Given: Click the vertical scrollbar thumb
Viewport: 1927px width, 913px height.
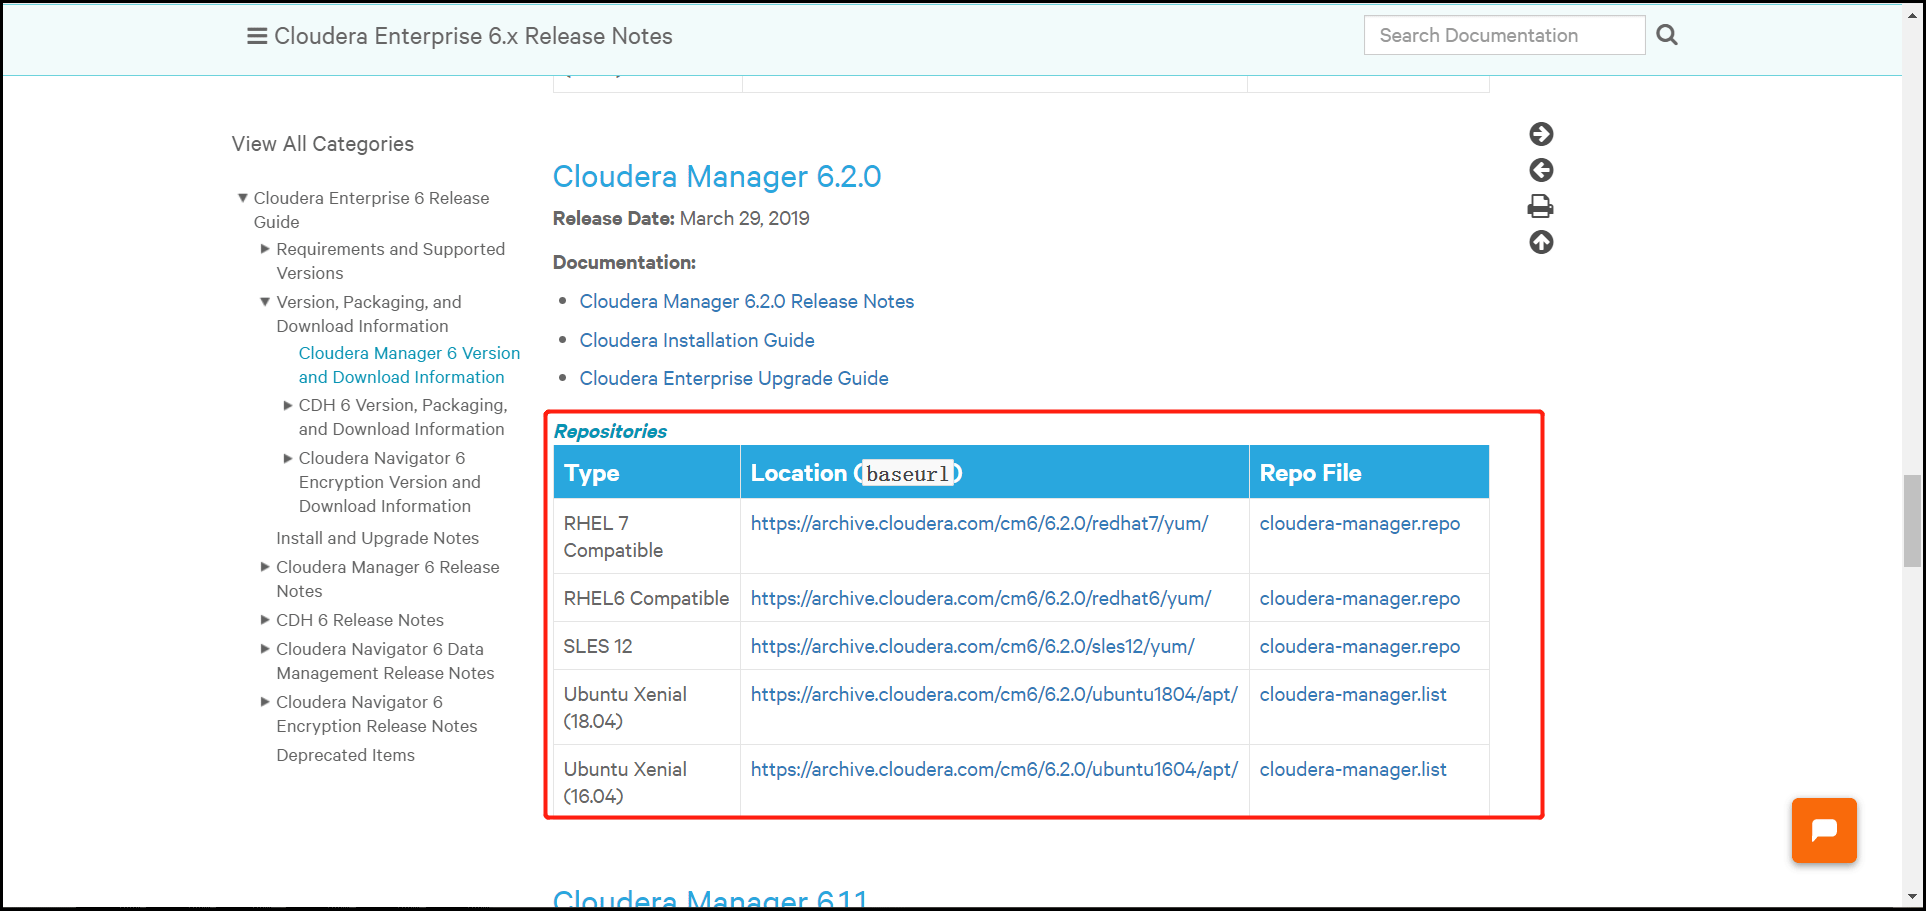Looking at the screenshot, I should 1912,521.
